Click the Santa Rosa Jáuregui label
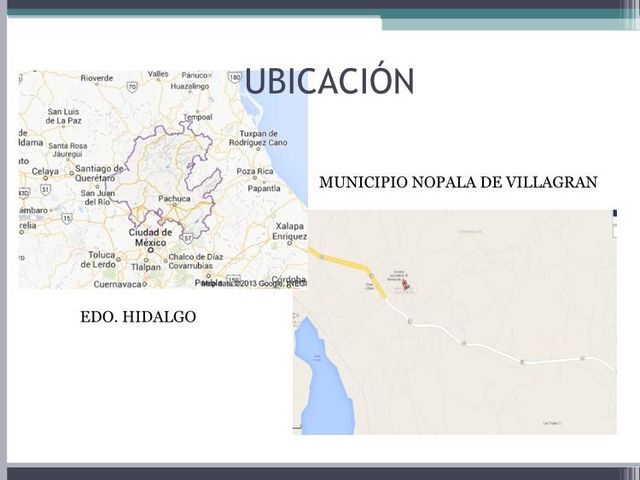640x480 pixels. click(x=68, y=150)
